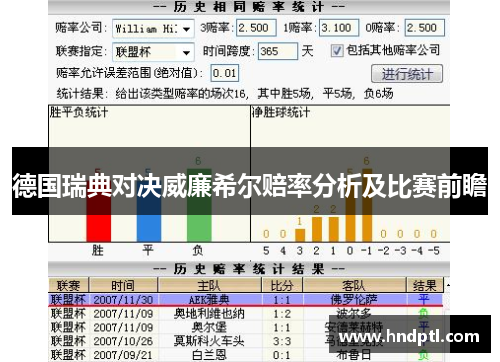Select the 1:2 score cell
500x362 pixels.
click(x=282, y=314)
